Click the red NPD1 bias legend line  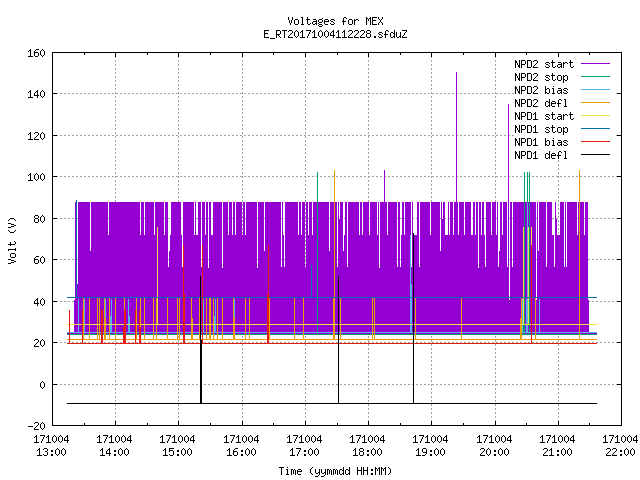pyautogui.click(x=596, y=142)
